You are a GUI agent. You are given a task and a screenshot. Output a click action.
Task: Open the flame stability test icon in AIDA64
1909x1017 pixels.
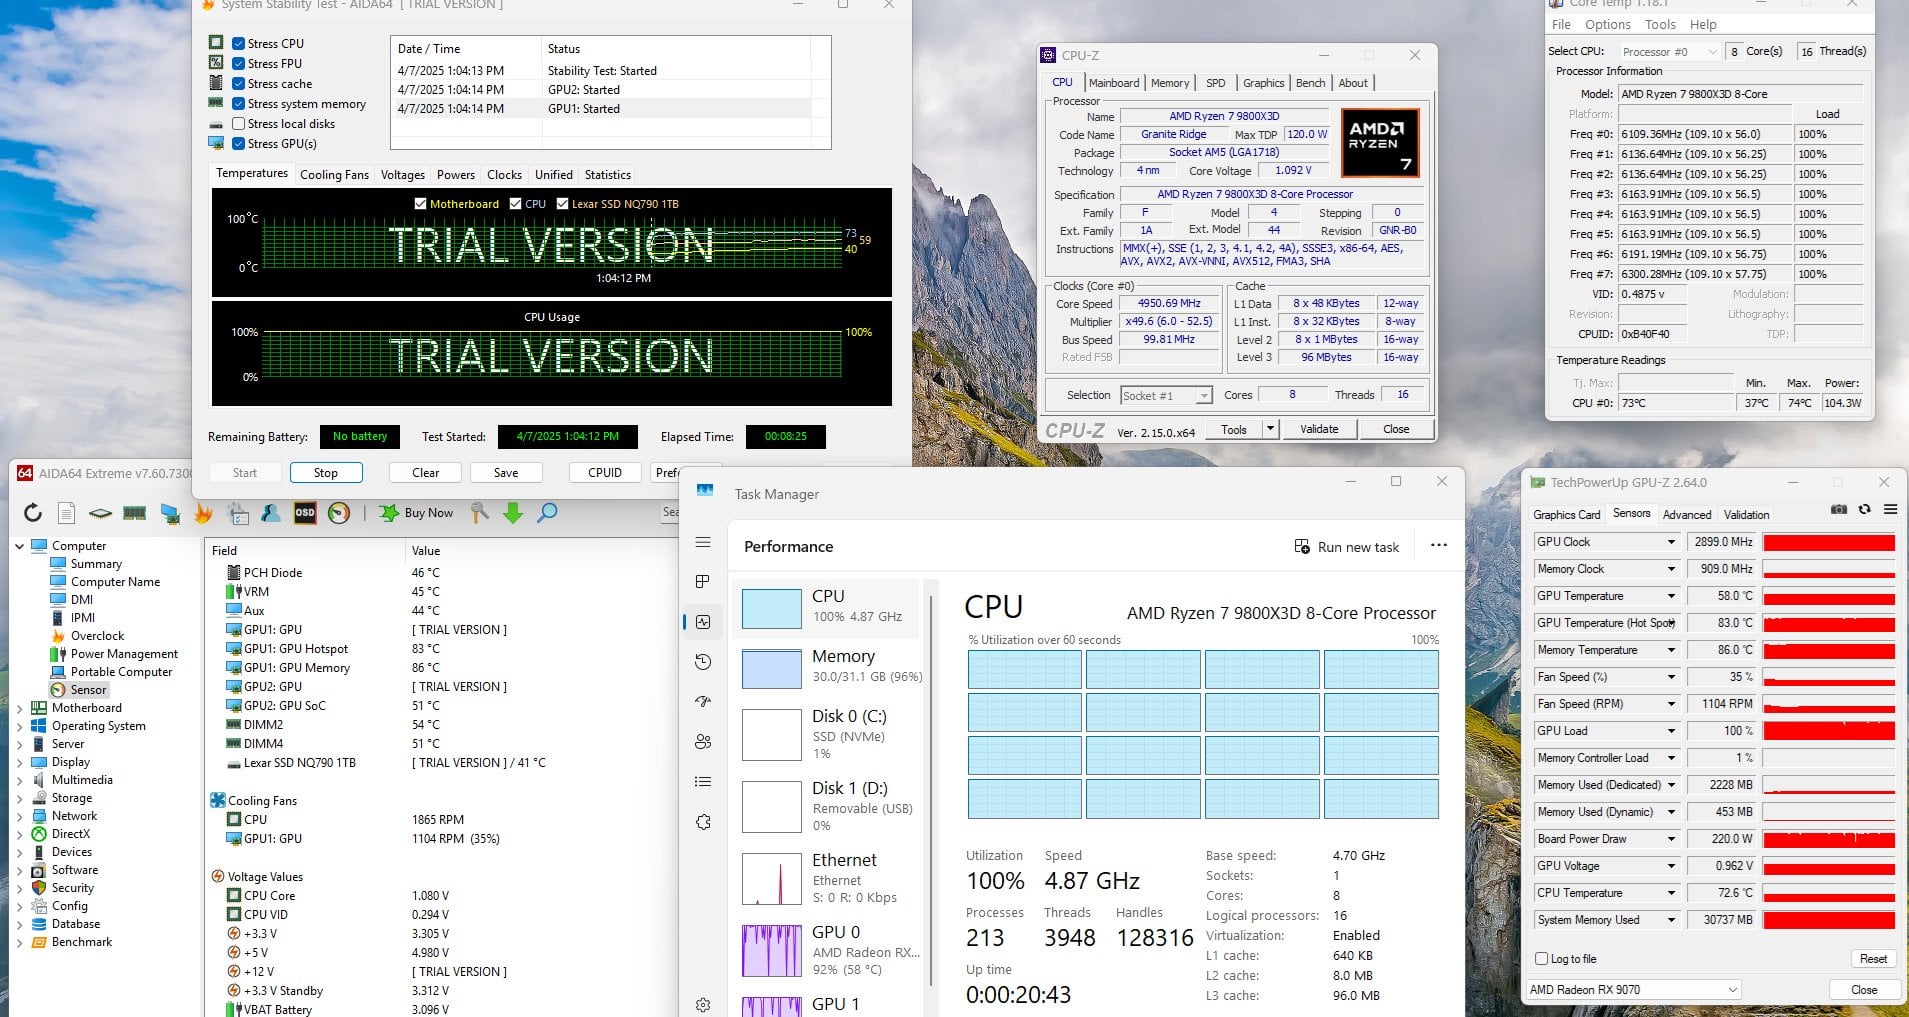pyautogui.click(x=203, y=513)
